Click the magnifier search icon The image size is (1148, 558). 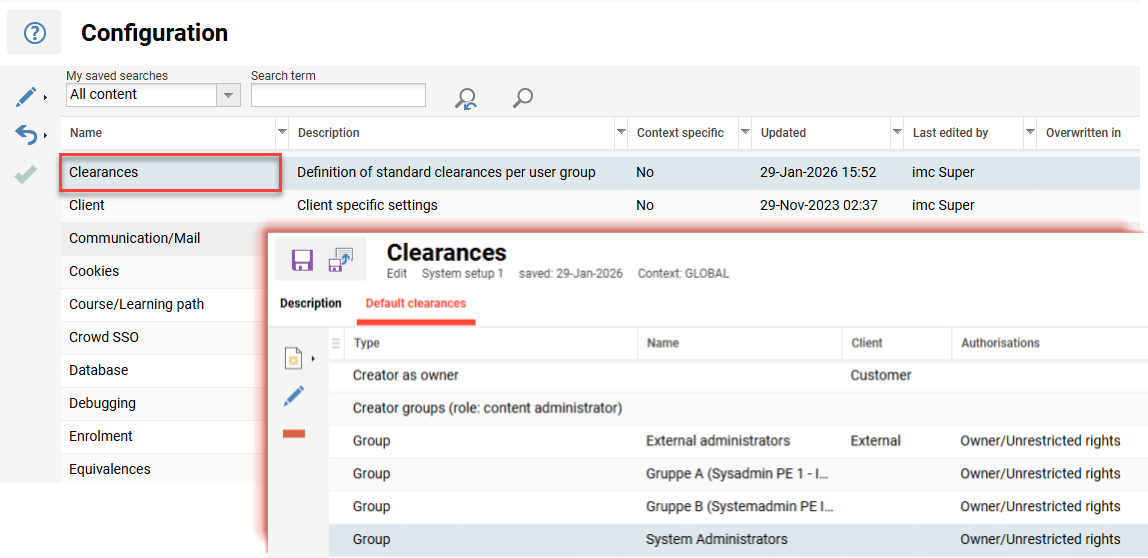[x=522, y=98]
